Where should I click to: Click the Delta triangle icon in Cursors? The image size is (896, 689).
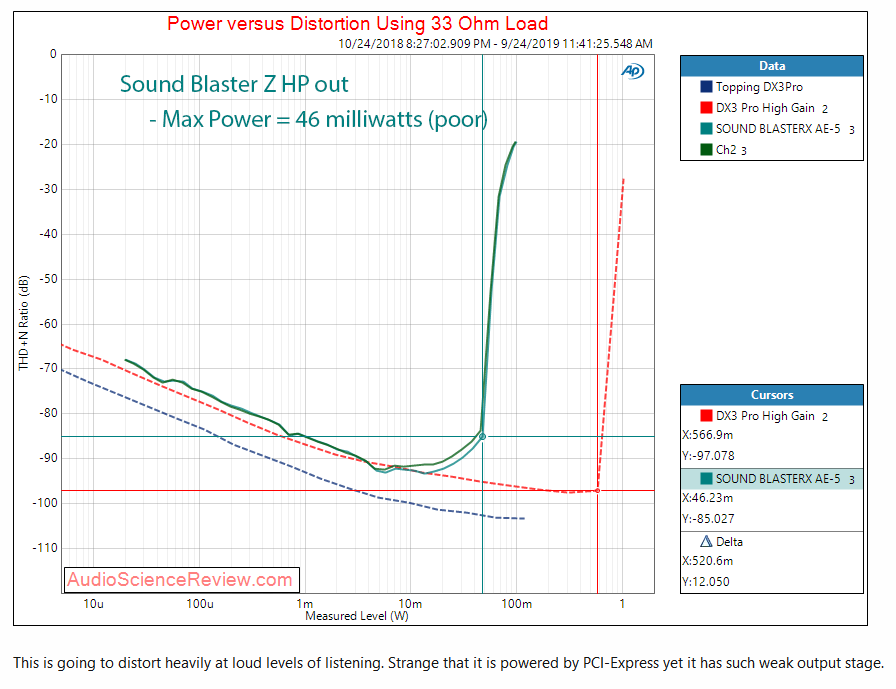tap(706, 542)
